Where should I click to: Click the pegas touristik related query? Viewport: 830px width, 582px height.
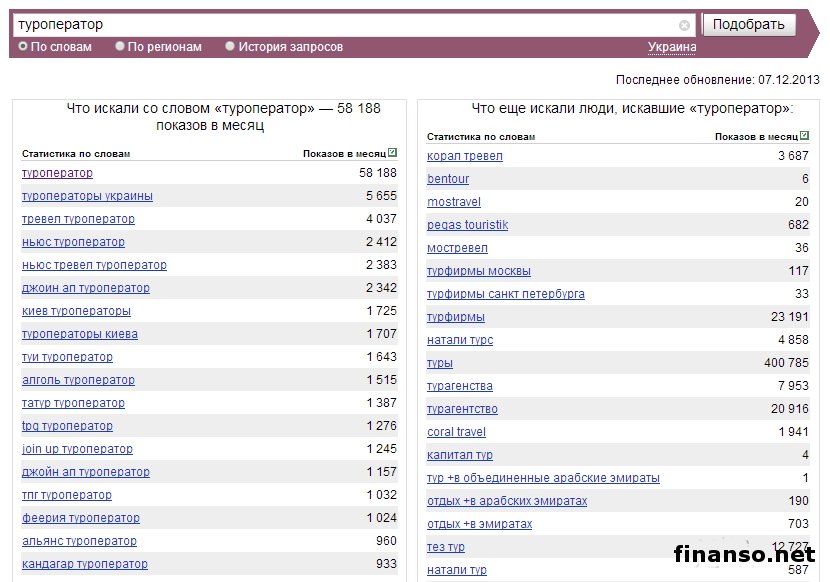tap(467, 225)
